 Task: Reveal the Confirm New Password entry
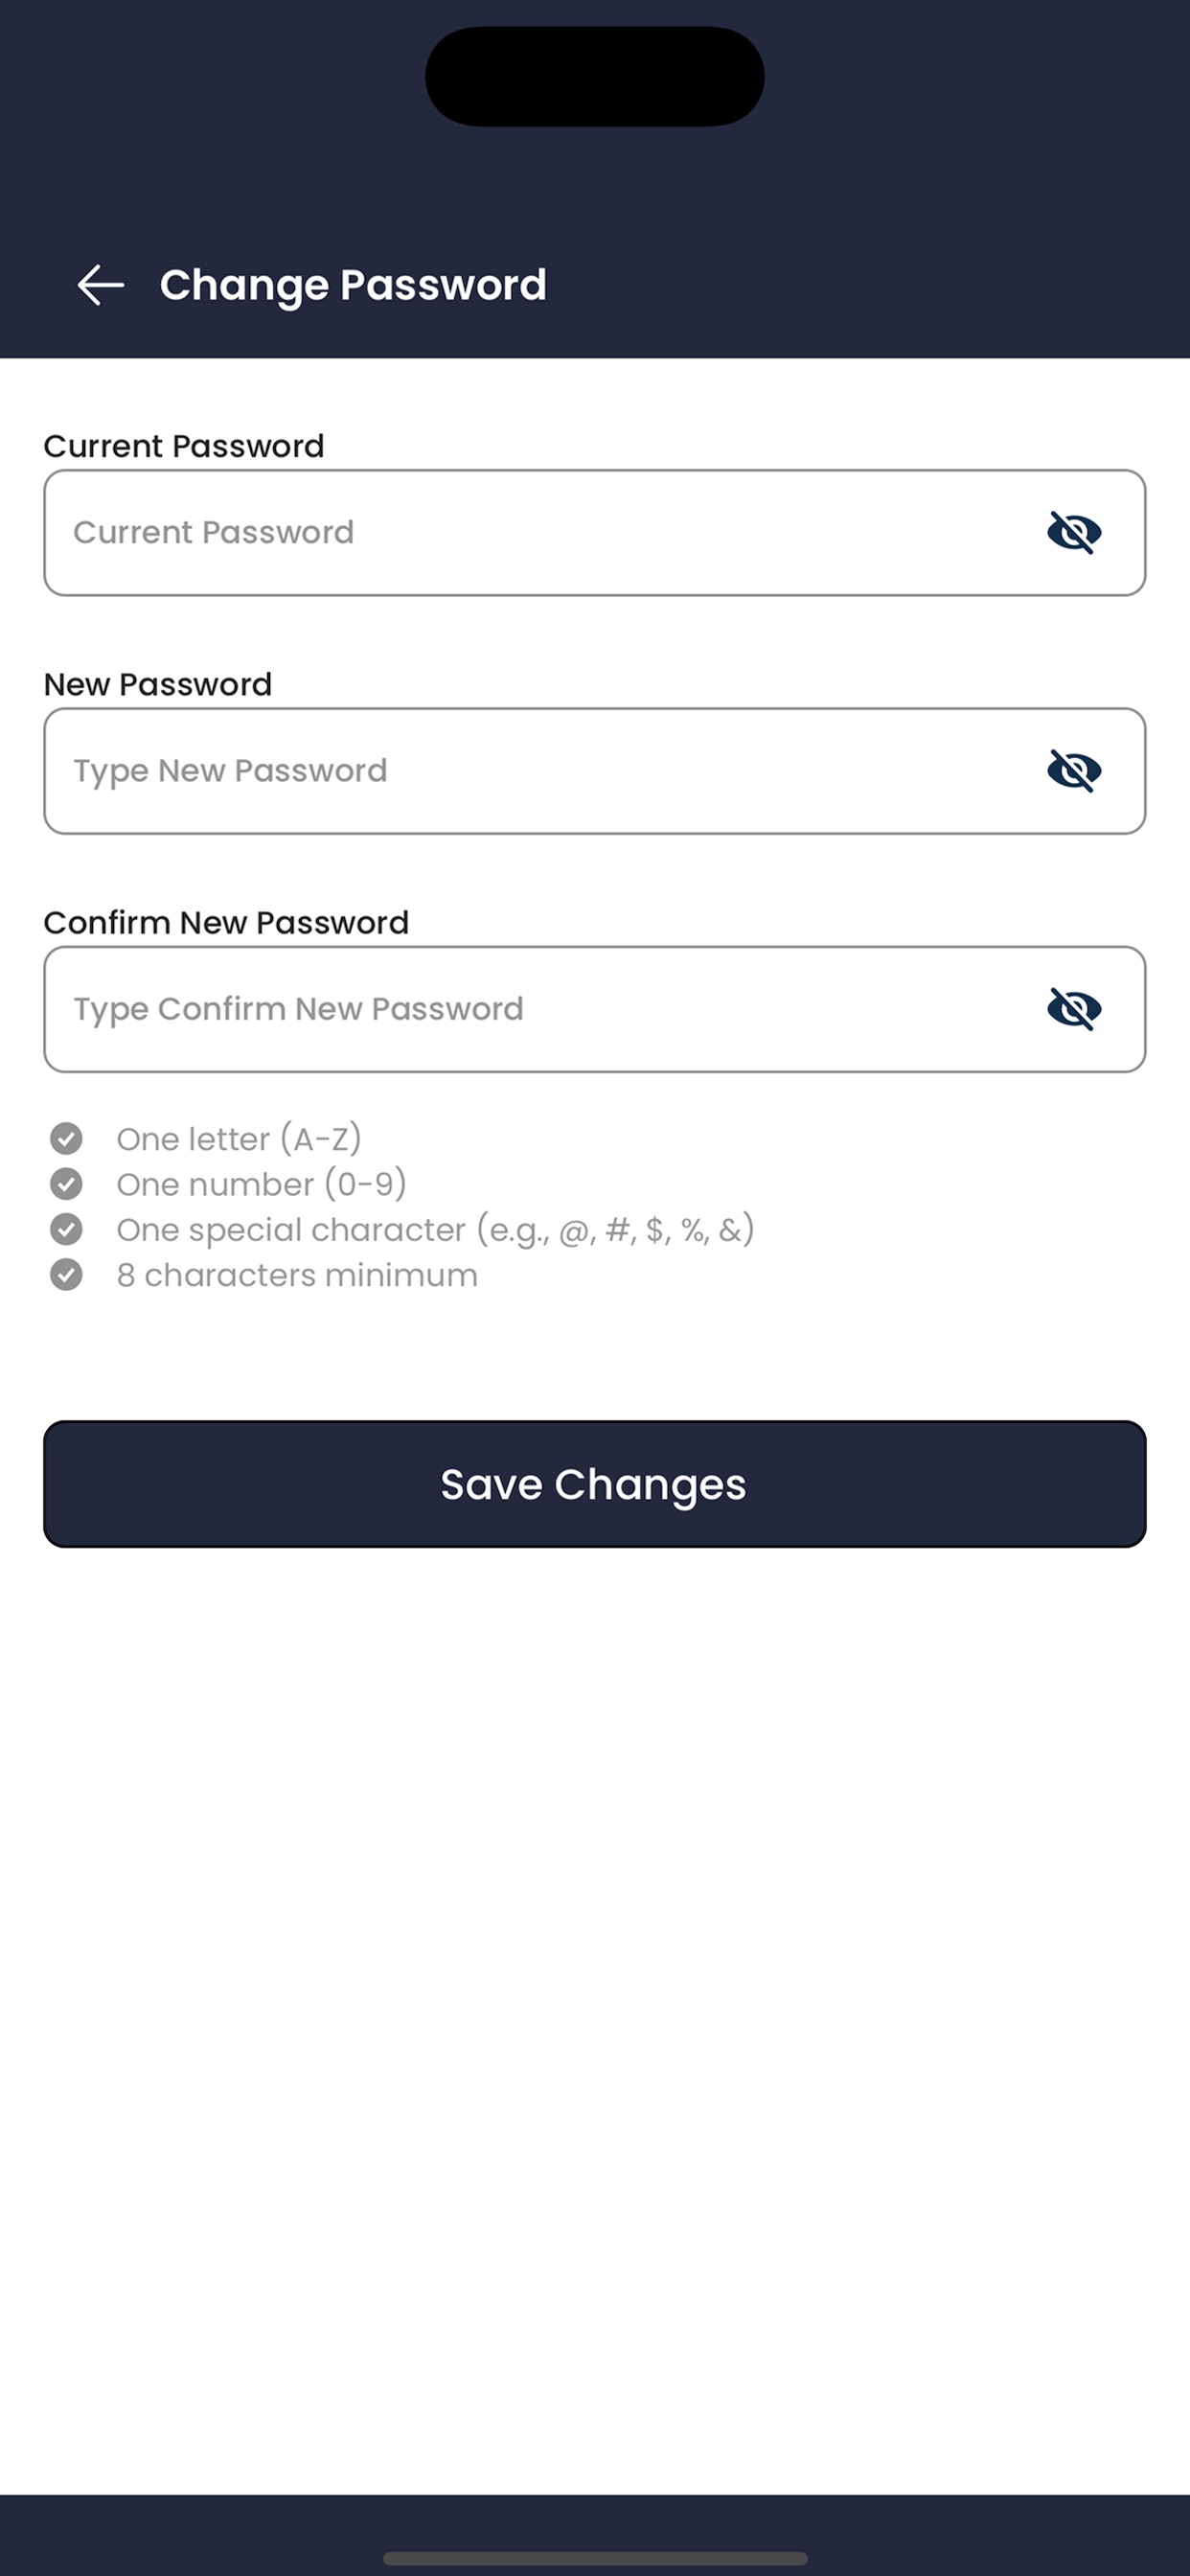(1074, 1009)
